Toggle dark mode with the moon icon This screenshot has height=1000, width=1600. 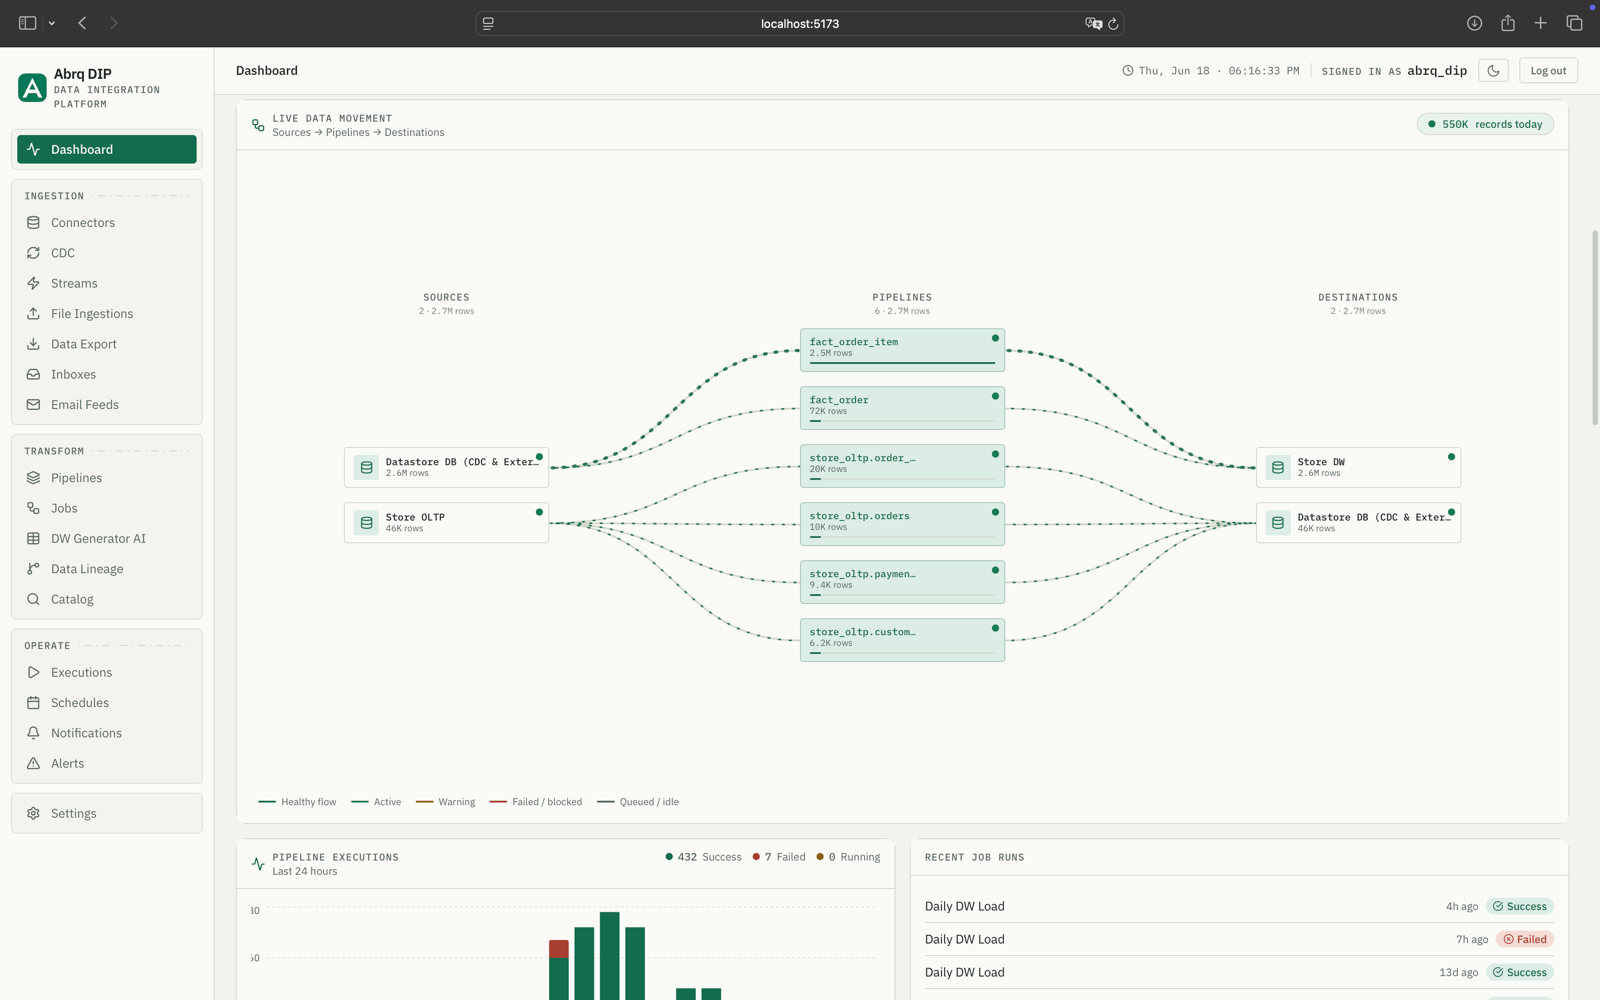pos(1493,70)
